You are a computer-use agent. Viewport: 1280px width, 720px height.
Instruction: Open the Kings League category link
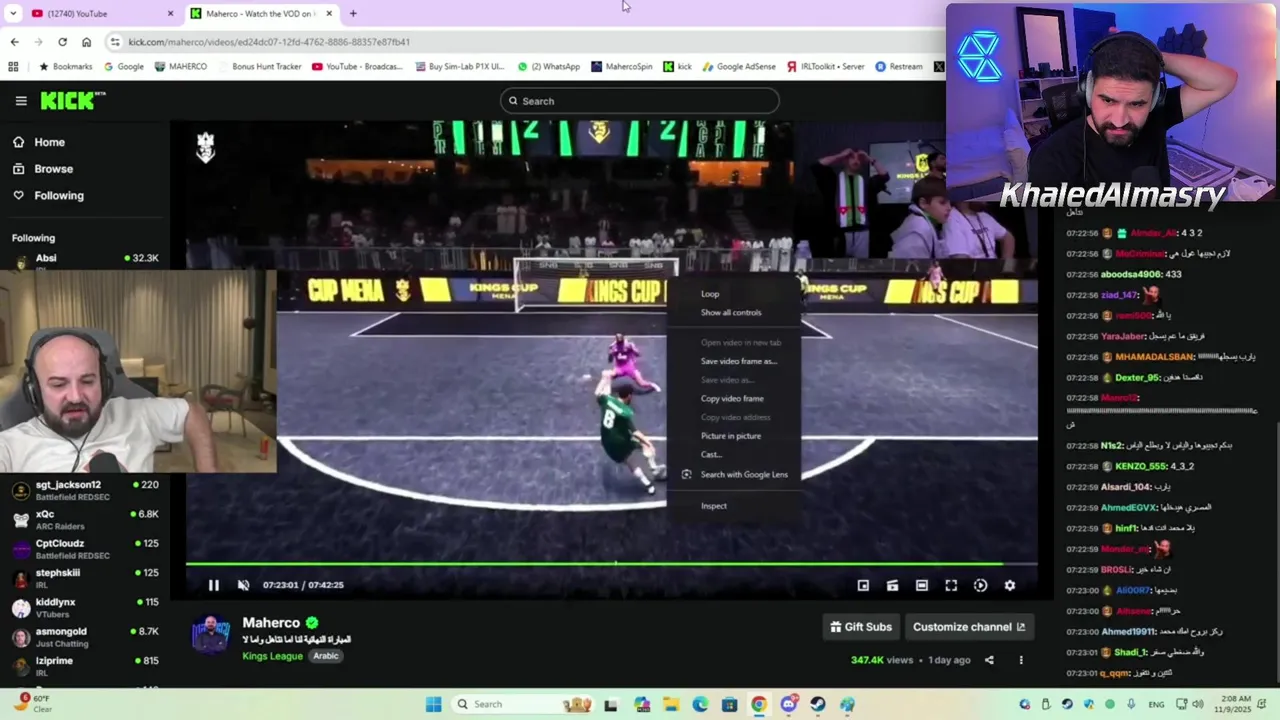pos(272,656)
